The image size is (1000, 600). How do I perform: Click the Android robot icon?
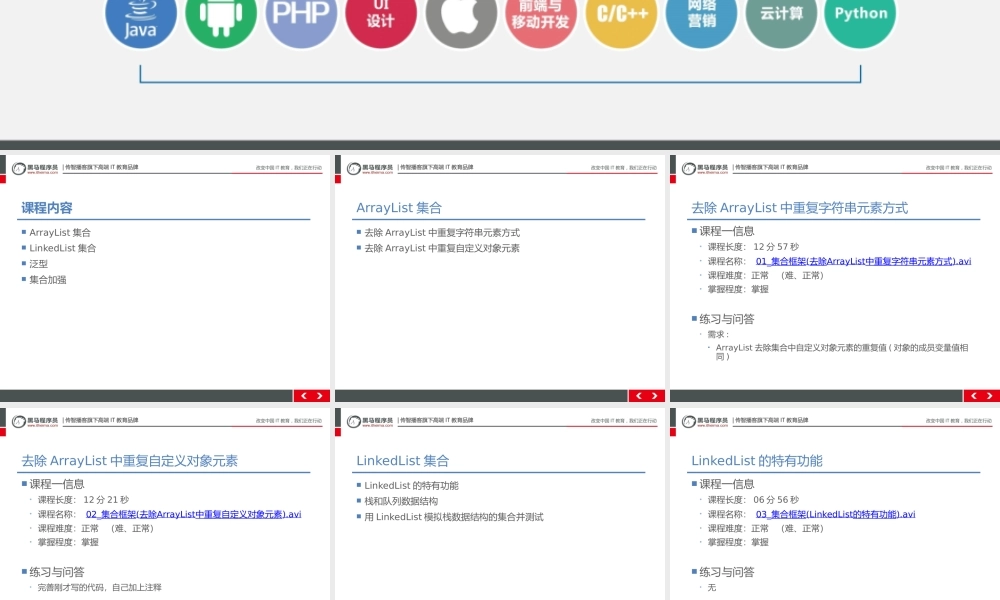coord(220,20)
